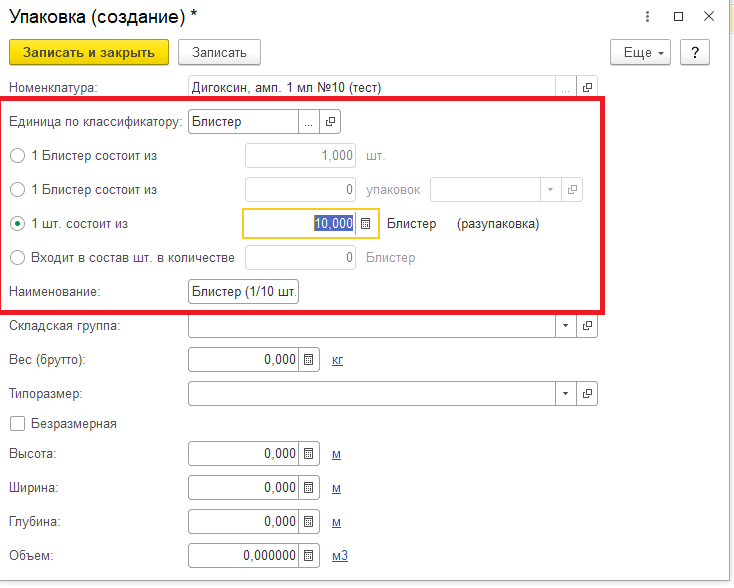Image resolution: width=734 pixels, height=588 pixels.
Task: Maximize the Упаковка window
Action: pos(678,17)
